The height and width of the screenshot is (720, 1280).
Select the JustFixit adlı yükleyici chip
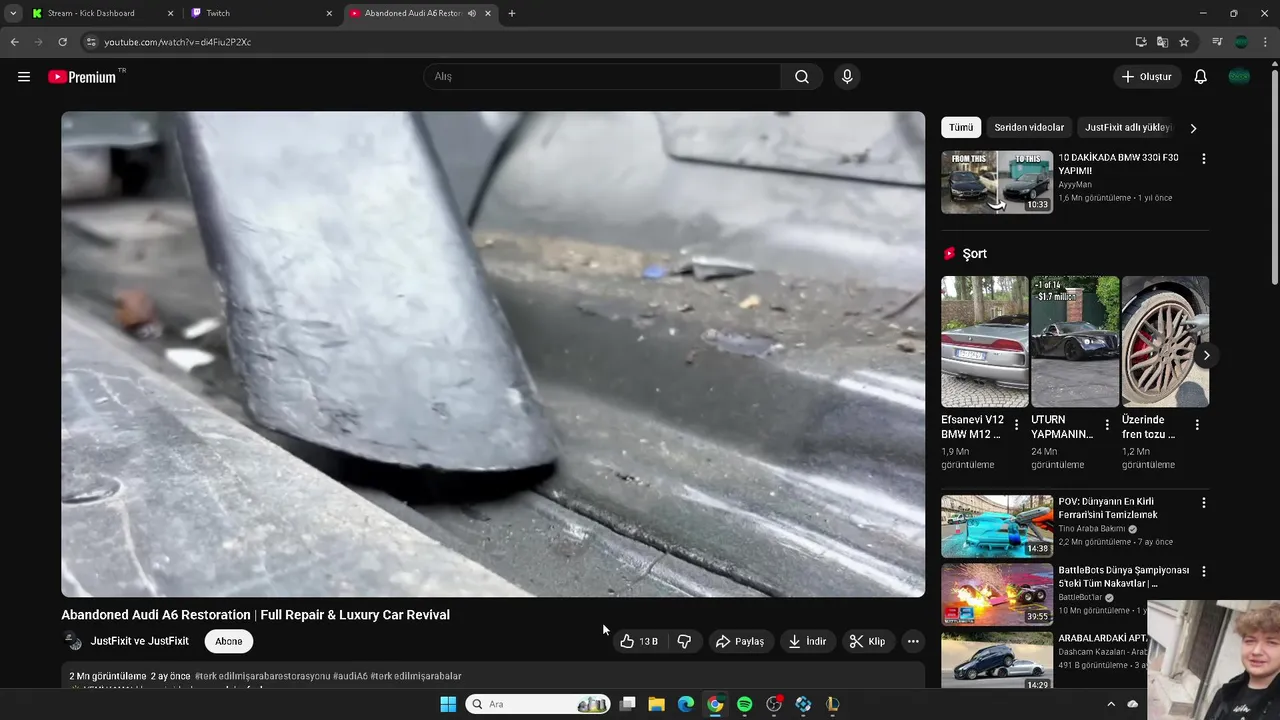(x=1128, y=128)
